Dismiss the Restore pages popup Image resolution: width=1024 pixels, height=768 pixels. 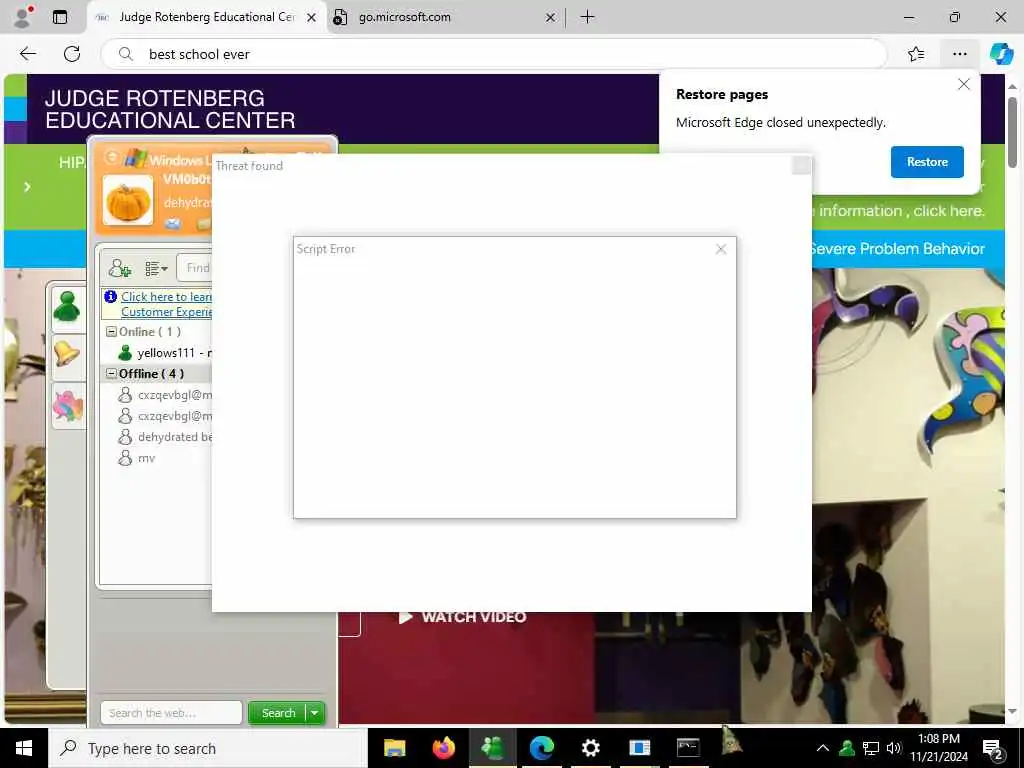[963, 84]
